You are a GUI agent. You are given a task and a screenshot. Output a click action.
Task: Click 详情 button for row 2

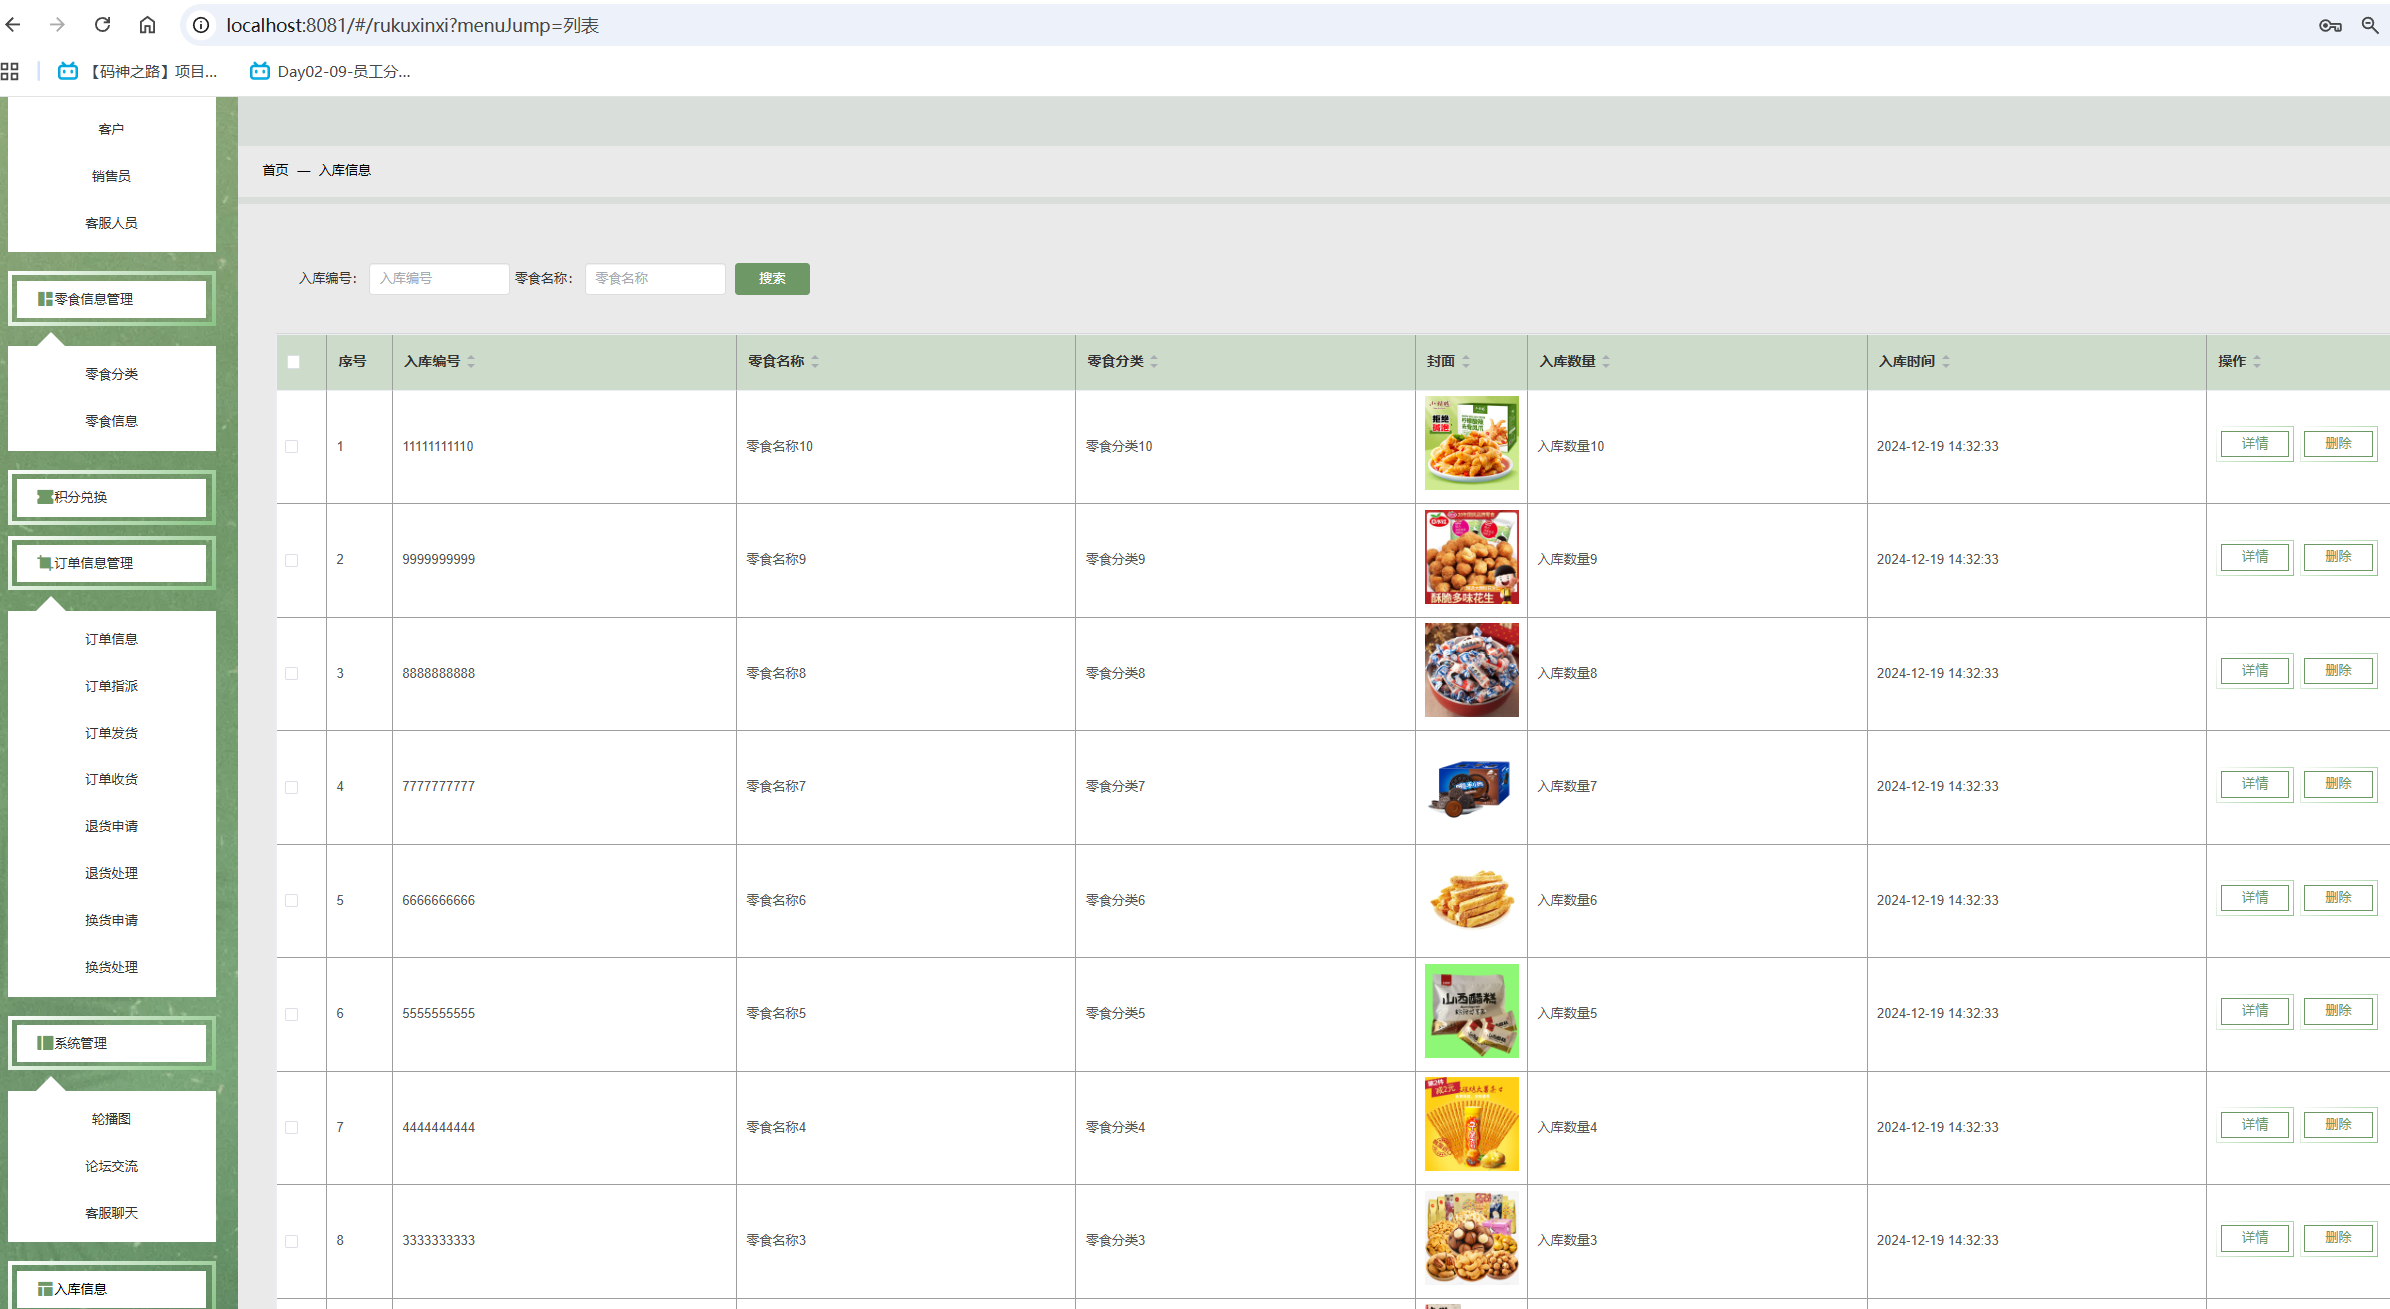(x=2254, y=557)
